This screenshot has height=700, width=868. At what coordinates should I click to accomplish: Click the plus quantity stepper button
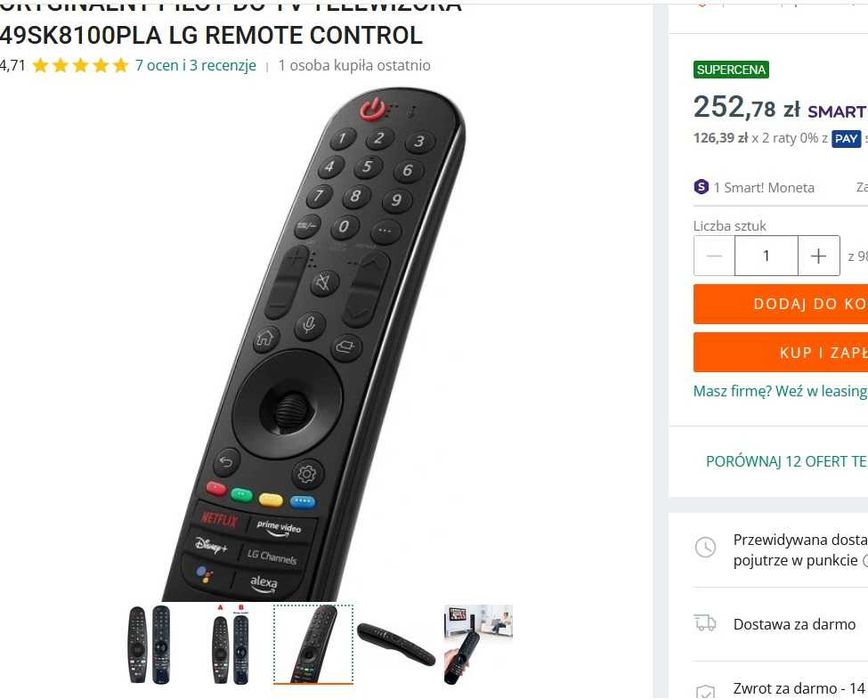pyautogui.click(x=819, y=256)
